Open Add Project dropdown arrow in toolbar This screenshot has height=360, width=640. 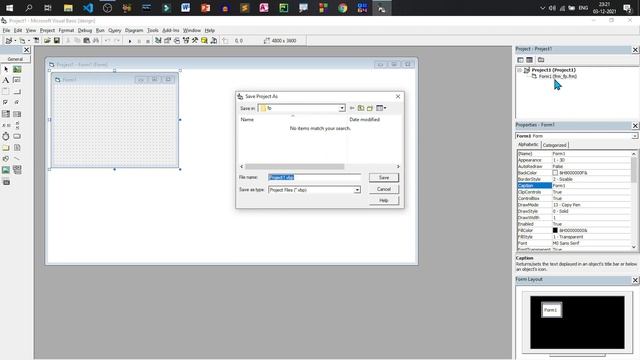[15, 41]
